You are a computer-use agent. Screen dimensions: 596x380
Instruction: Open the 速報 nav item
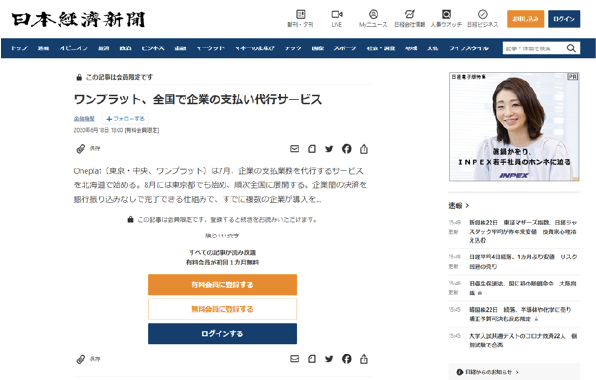[x=43, y=48]
